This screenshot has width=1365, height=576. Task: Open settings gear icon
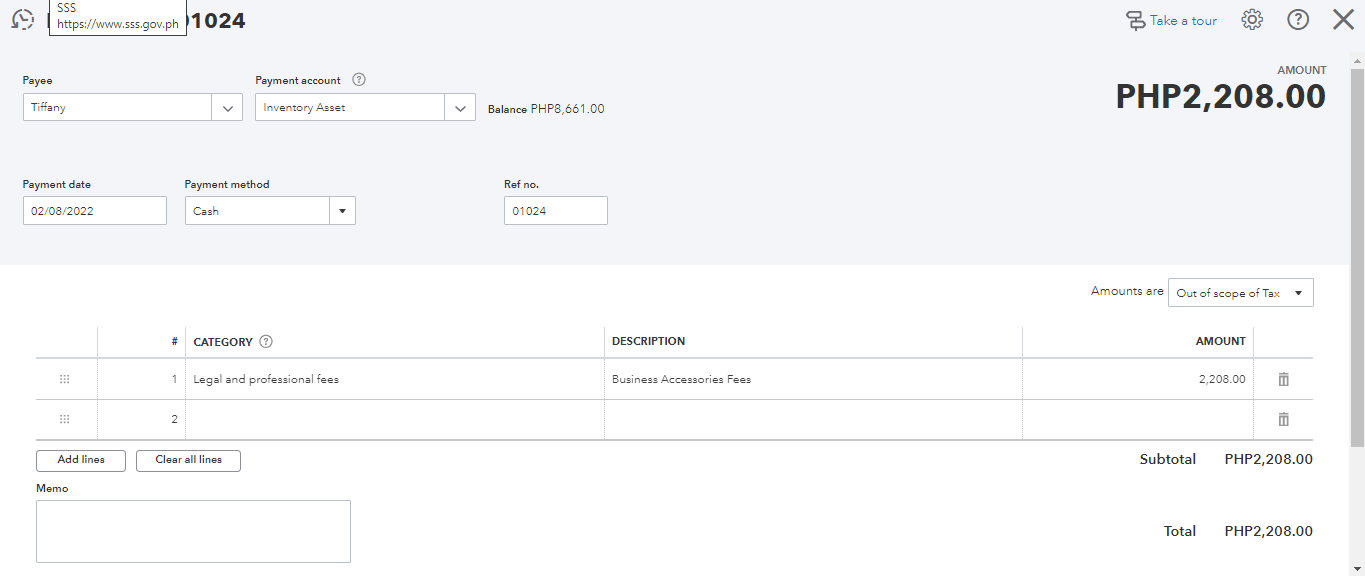(x=1252, y=19)
